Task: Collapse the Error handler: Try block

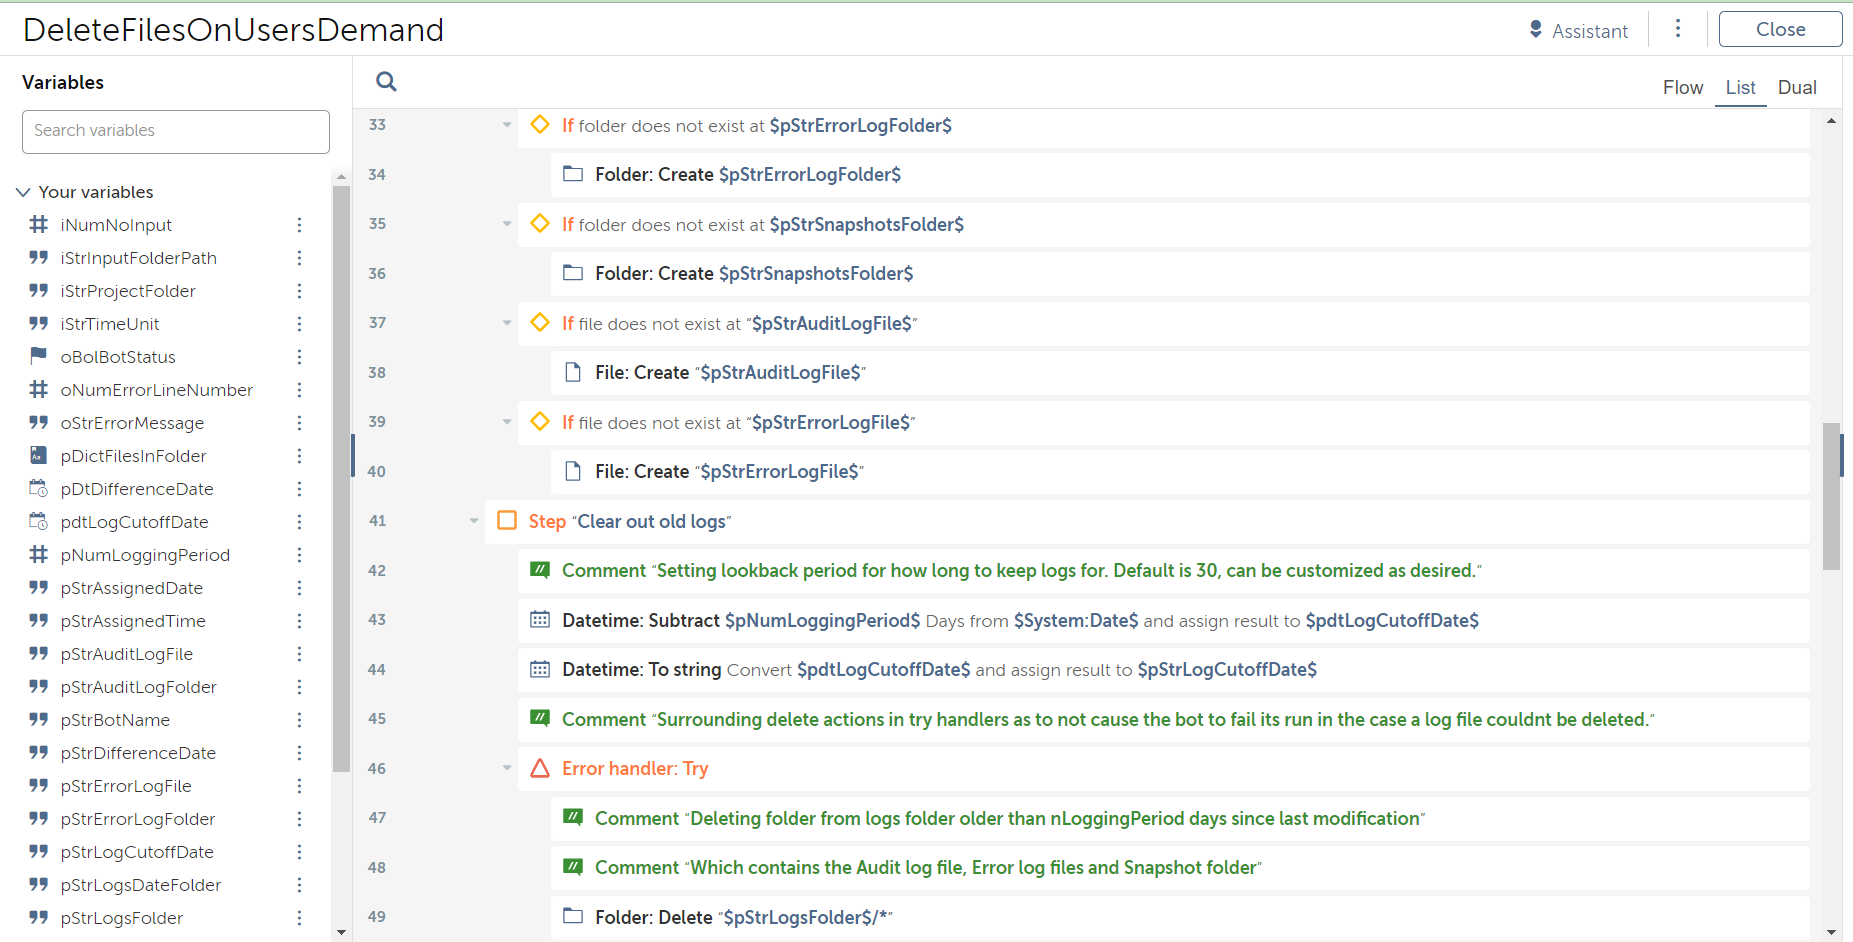Action: [x=507, y=768]
